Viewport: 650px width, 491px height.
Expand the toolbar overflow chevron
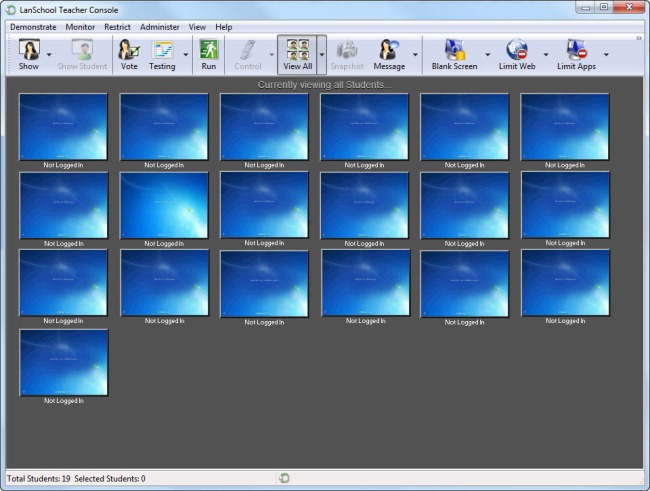point(638,39)
